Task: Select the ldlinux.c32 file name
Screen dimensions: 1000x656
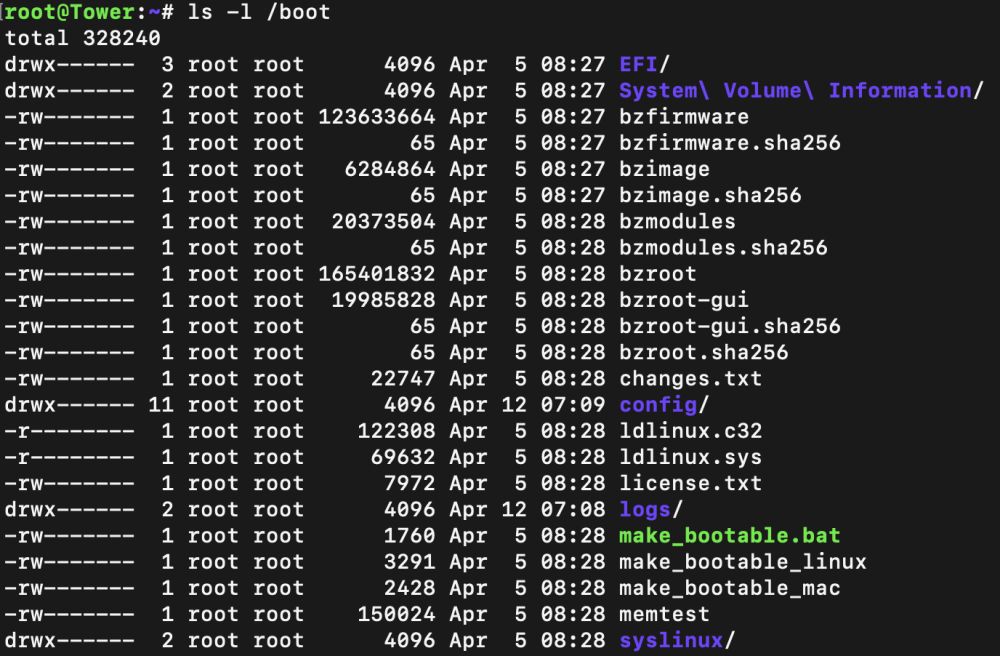Action: point(690,430)
